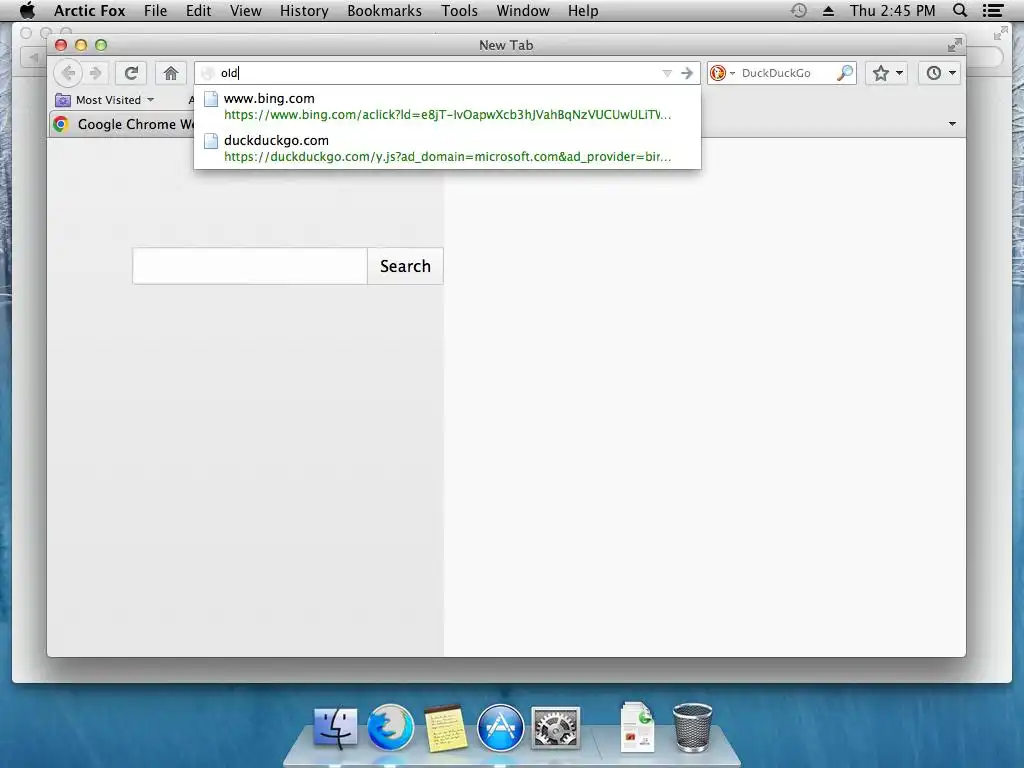Open System Preferences from the Dock
The image size is (1024, 768).
pyautogui.click(x=556, y=728)
